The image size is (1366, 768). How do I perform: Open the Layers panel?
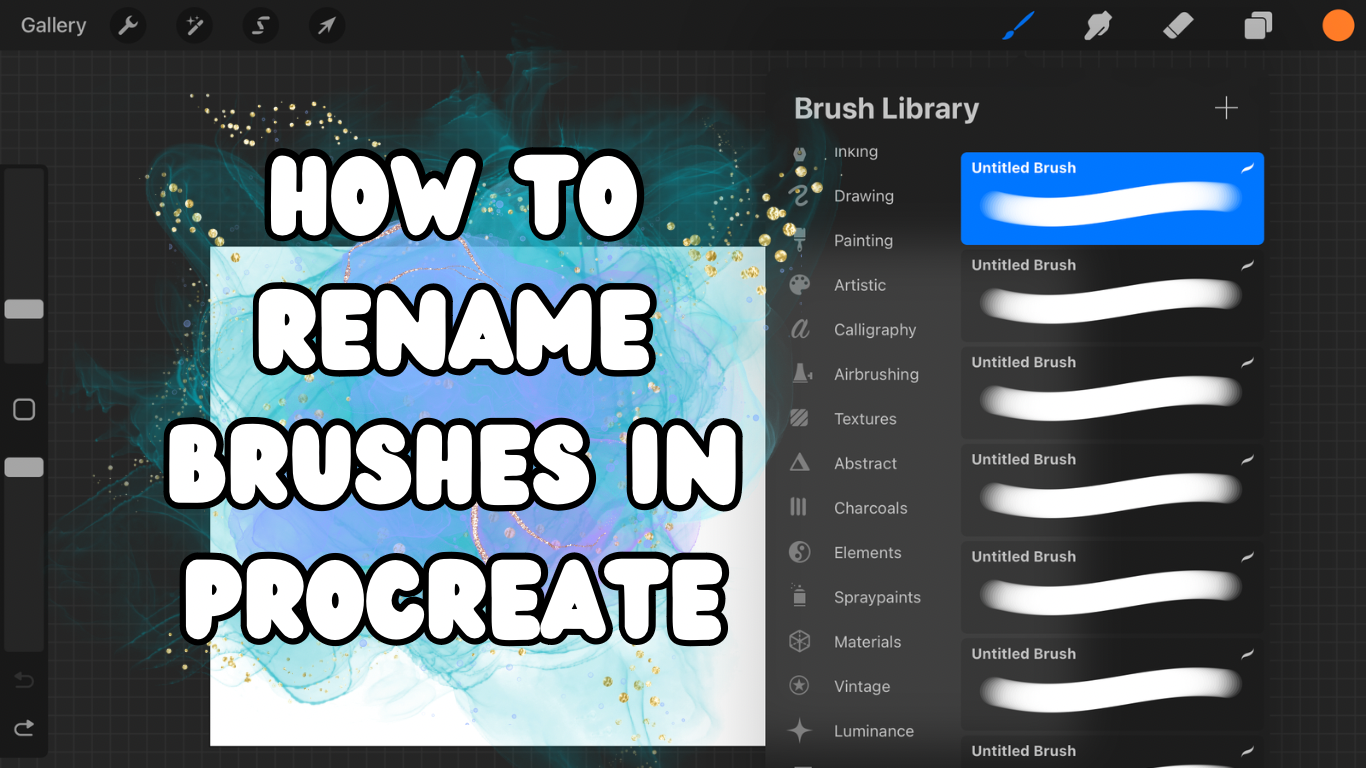(x=1257, y=25)
